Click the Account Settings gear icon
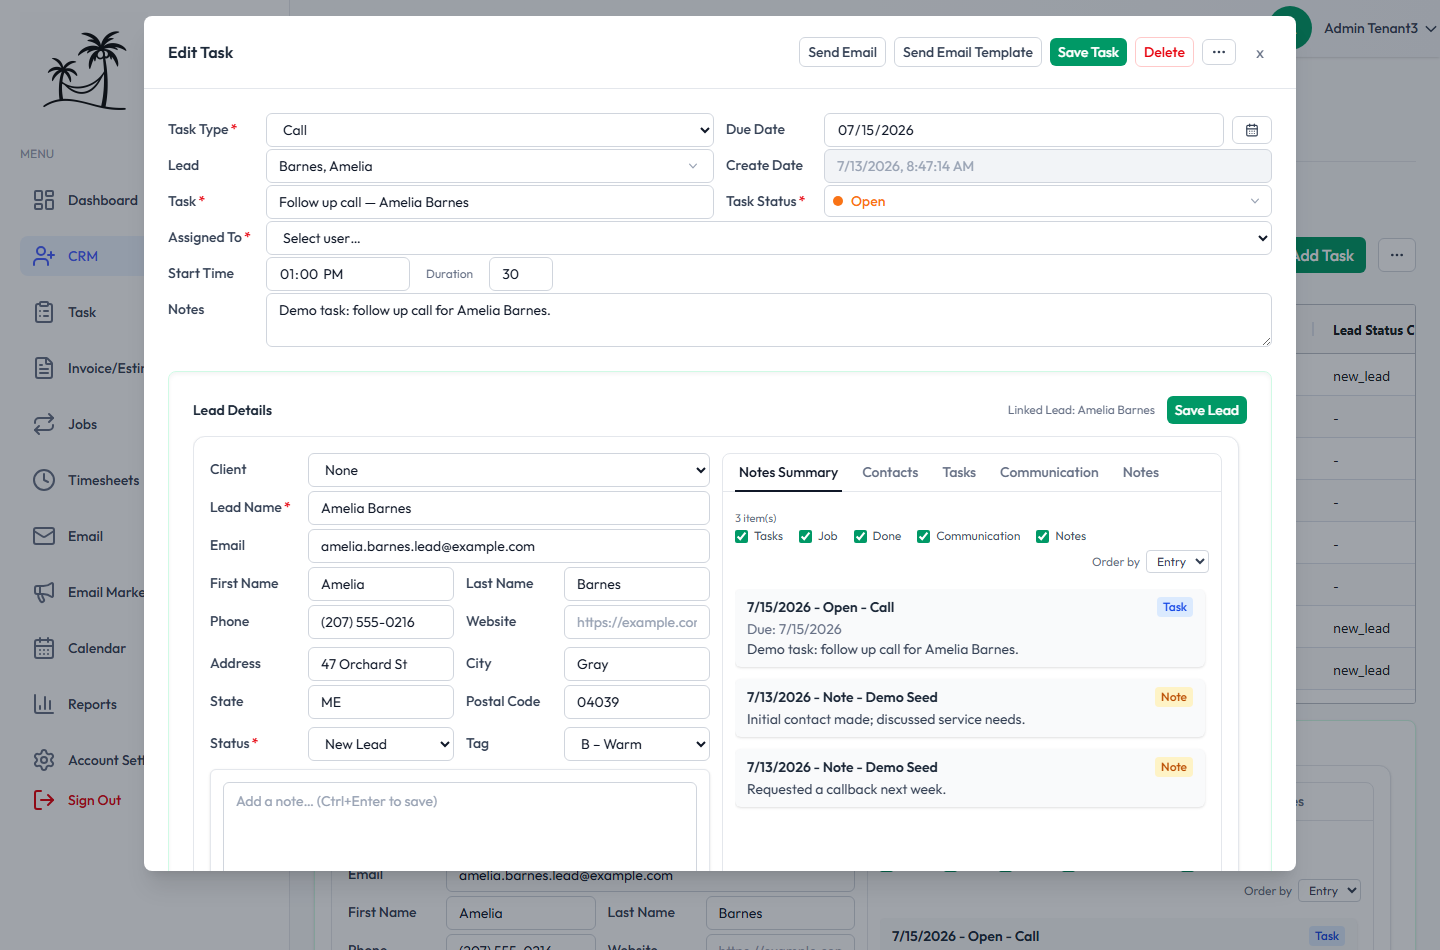Viewport: 1440px width, 950px height. tap(44, 760)
